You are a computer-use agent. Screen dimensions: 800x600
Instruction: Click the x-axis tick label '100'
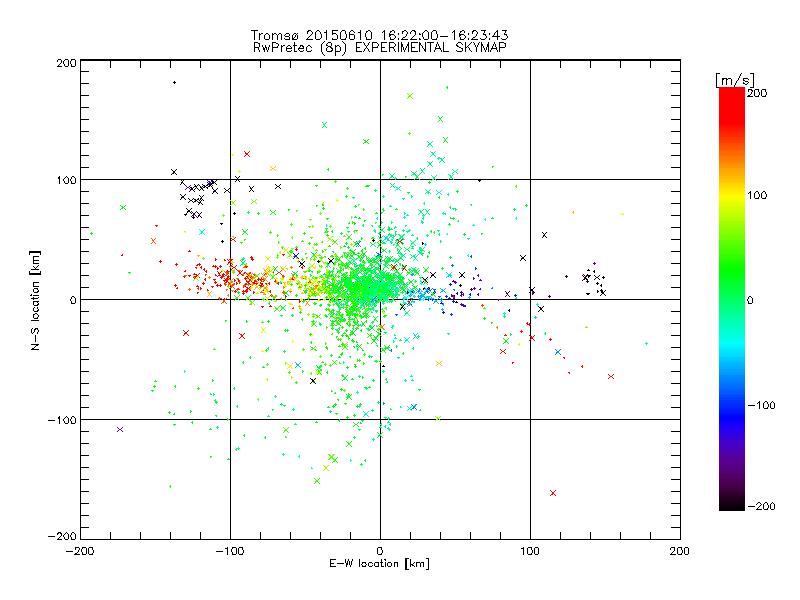530,551
